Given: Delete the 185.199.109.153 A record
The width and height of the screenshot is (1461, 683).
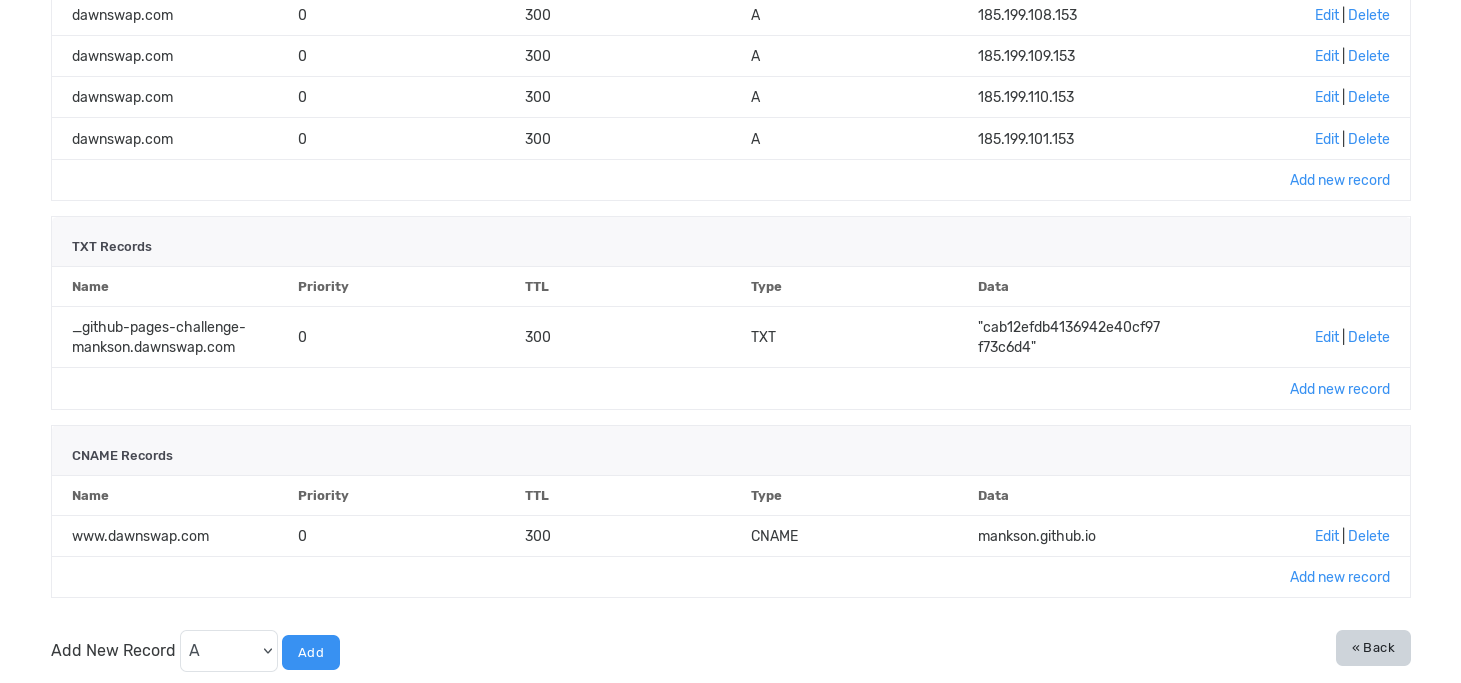Looking at the screenshot, I should click(1369, 56).
